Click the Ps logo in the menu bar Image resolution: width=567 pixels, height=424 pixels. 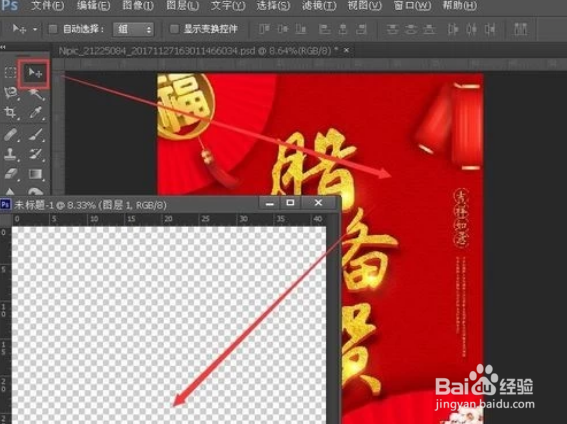click(9, 5)
